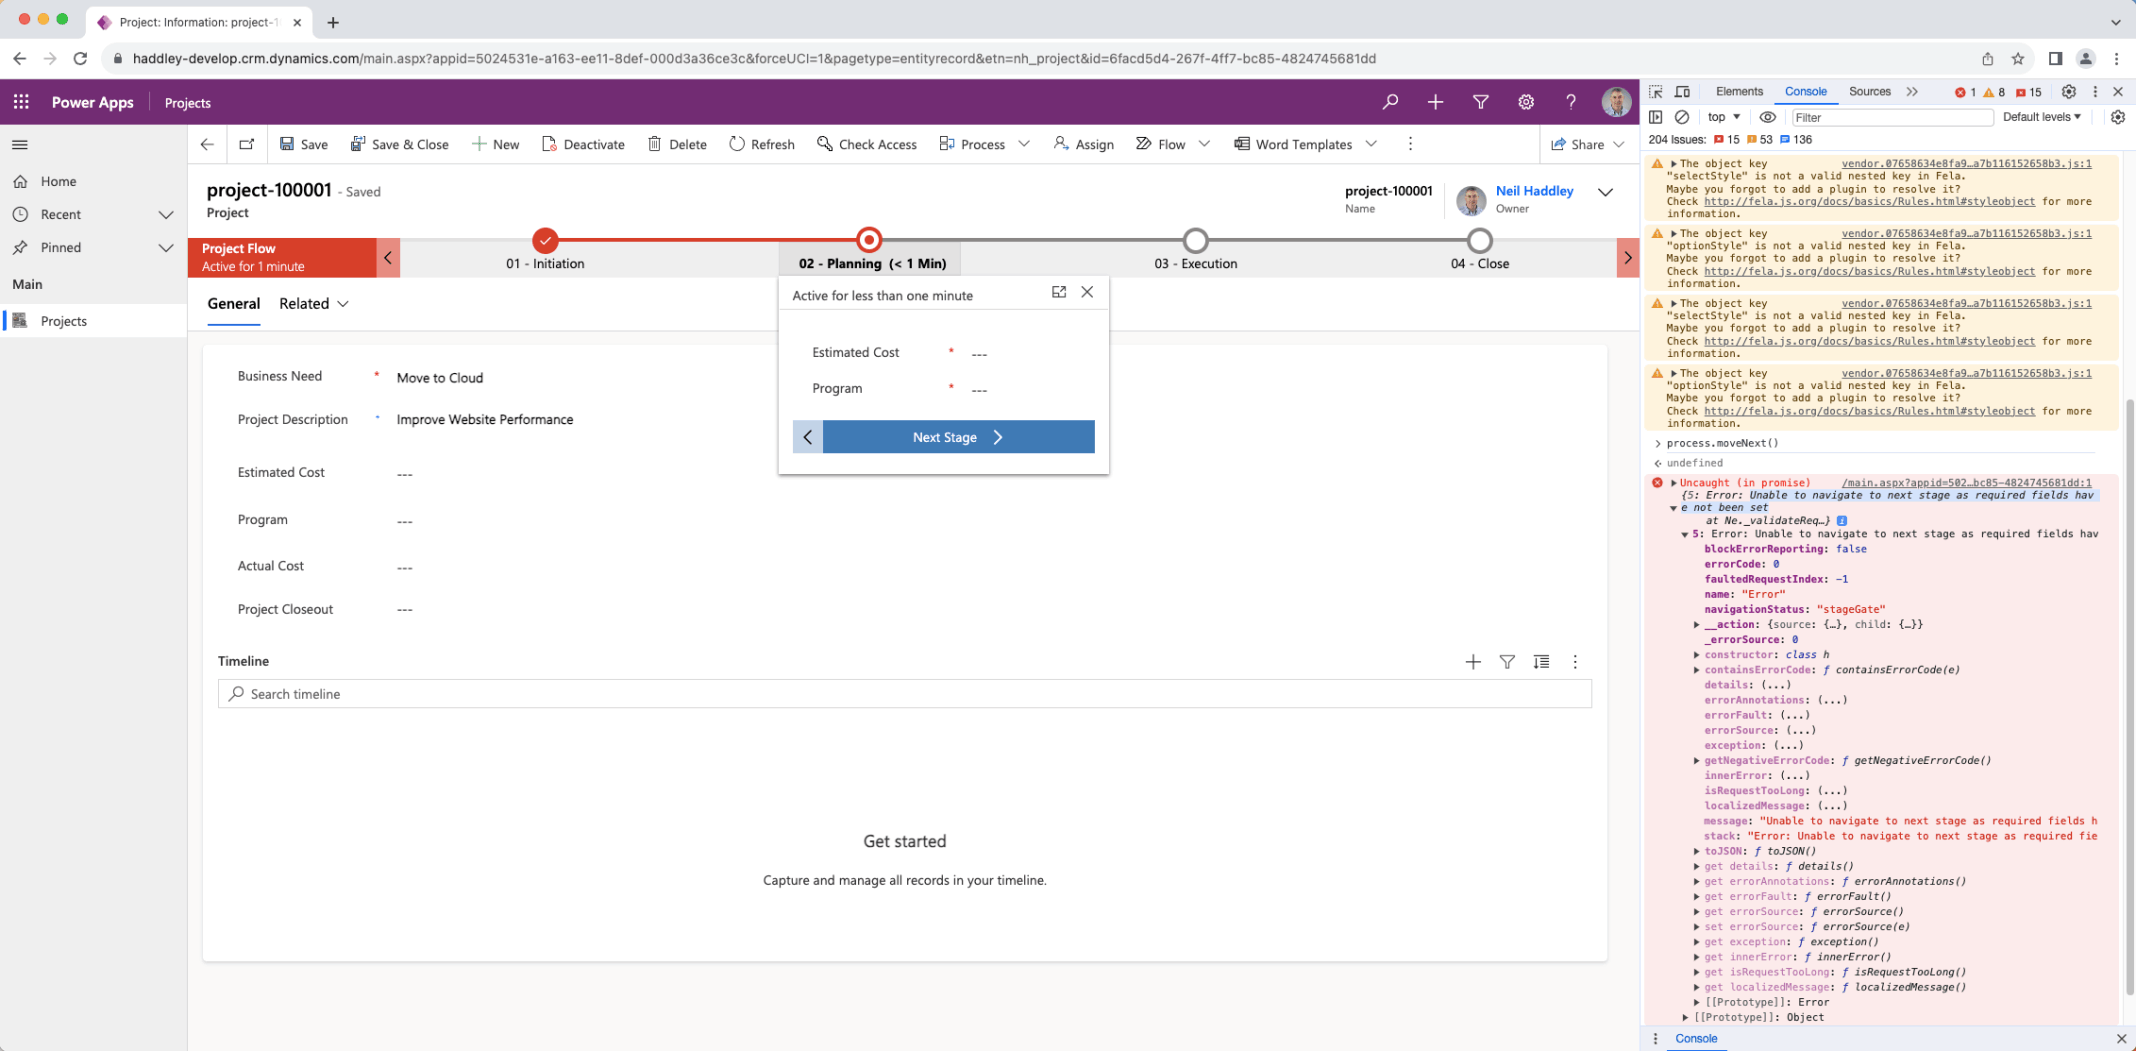Delete the project record
2136x1051 pixels.
(677, 144)
